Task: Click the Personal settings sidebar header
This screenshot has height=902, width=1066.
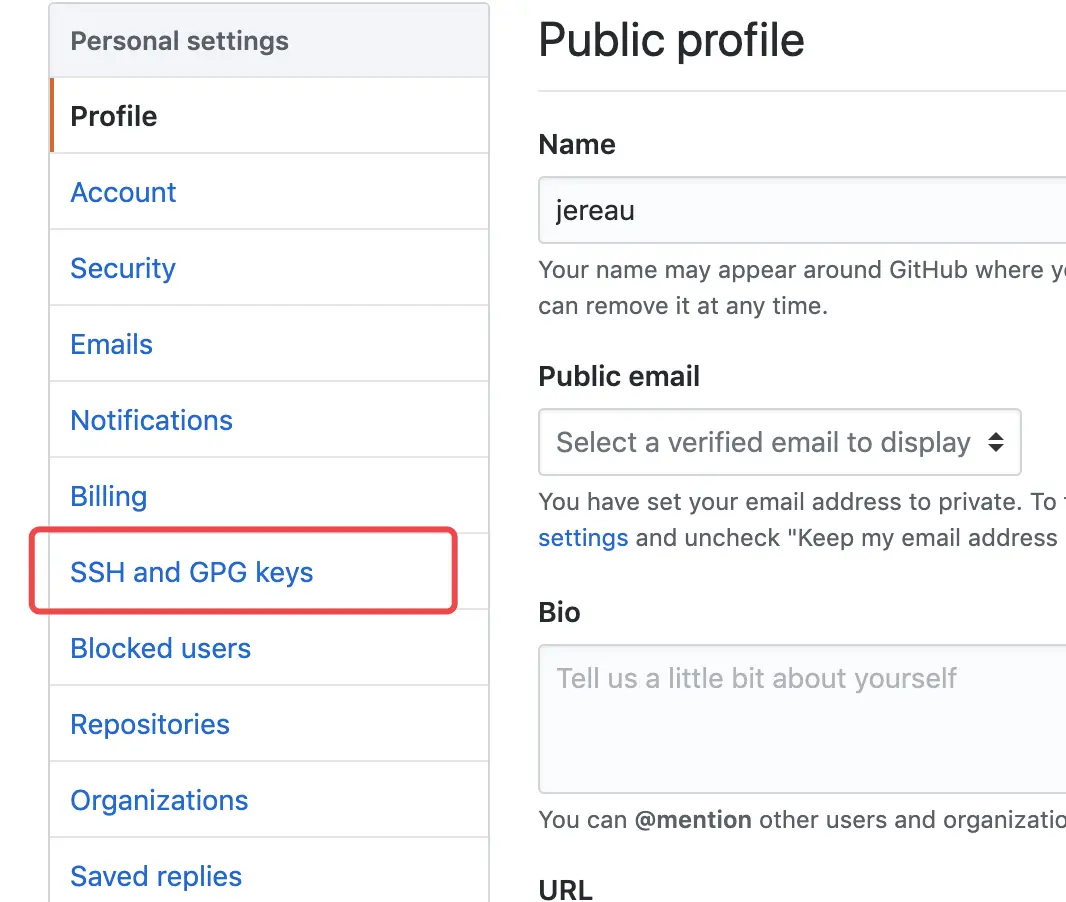Action: pos(179,41)
